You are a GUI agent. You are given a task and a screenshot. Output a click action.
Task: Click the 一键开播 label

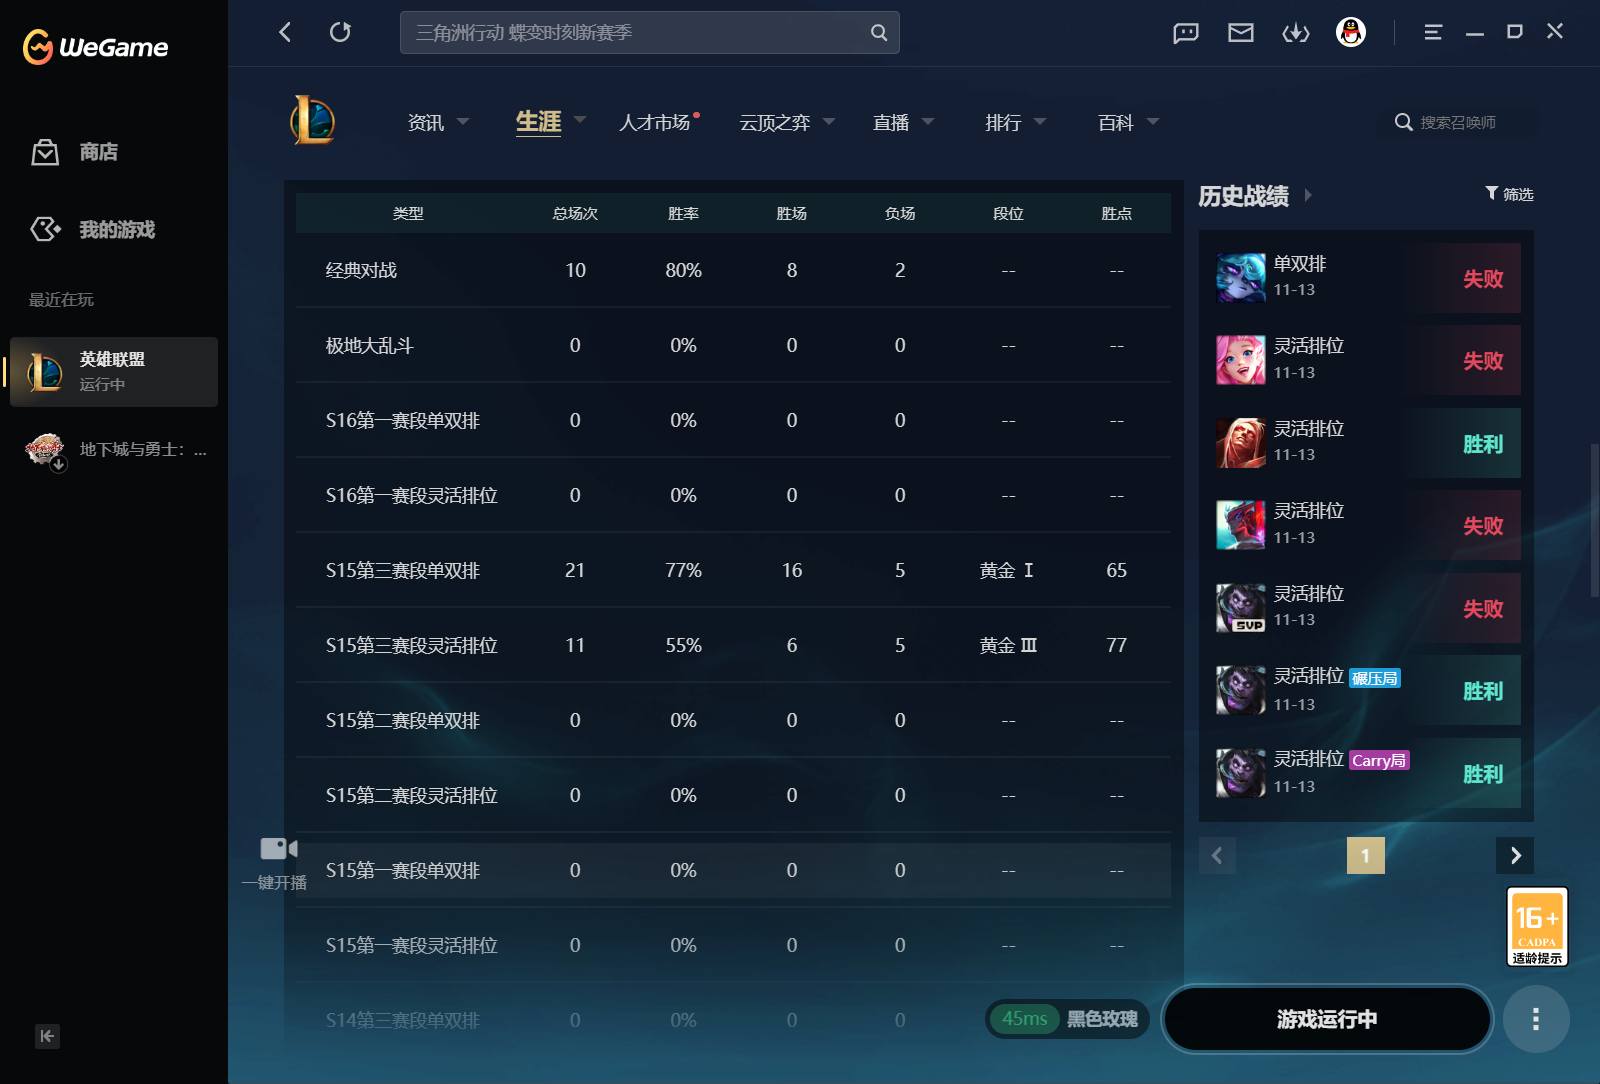point(274,883)
